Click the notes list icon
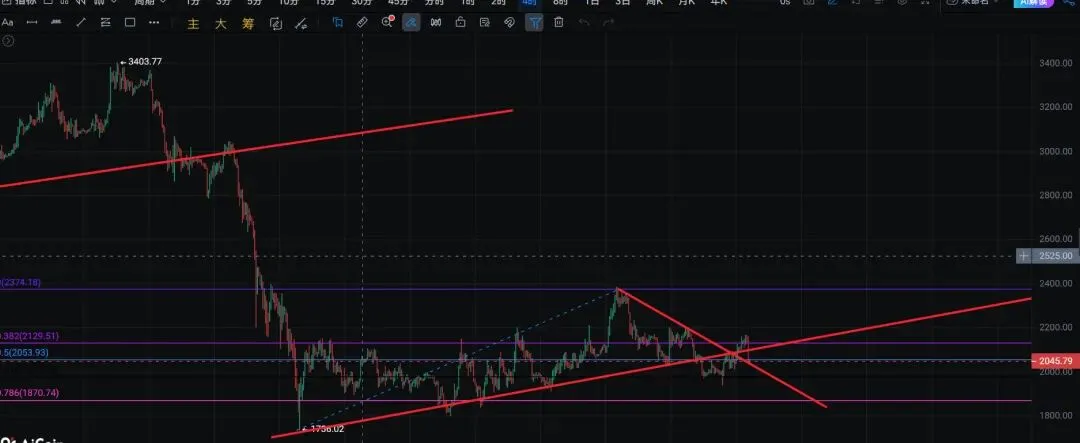The width and height of the screenshot is (1080, 443). (x=485, y=23)
